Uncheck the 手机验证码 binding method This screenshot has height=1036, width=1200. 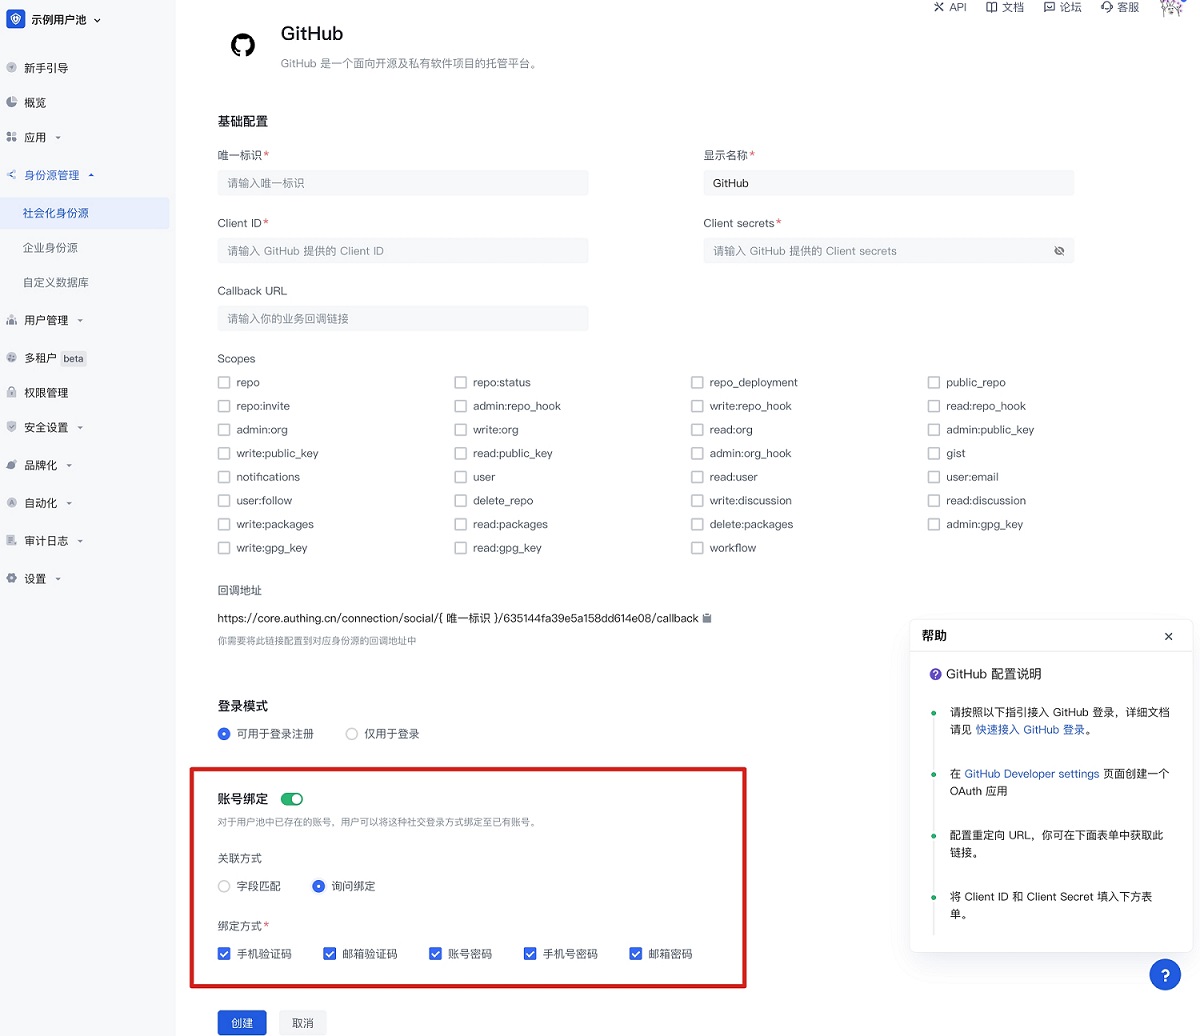coord(224,954)
